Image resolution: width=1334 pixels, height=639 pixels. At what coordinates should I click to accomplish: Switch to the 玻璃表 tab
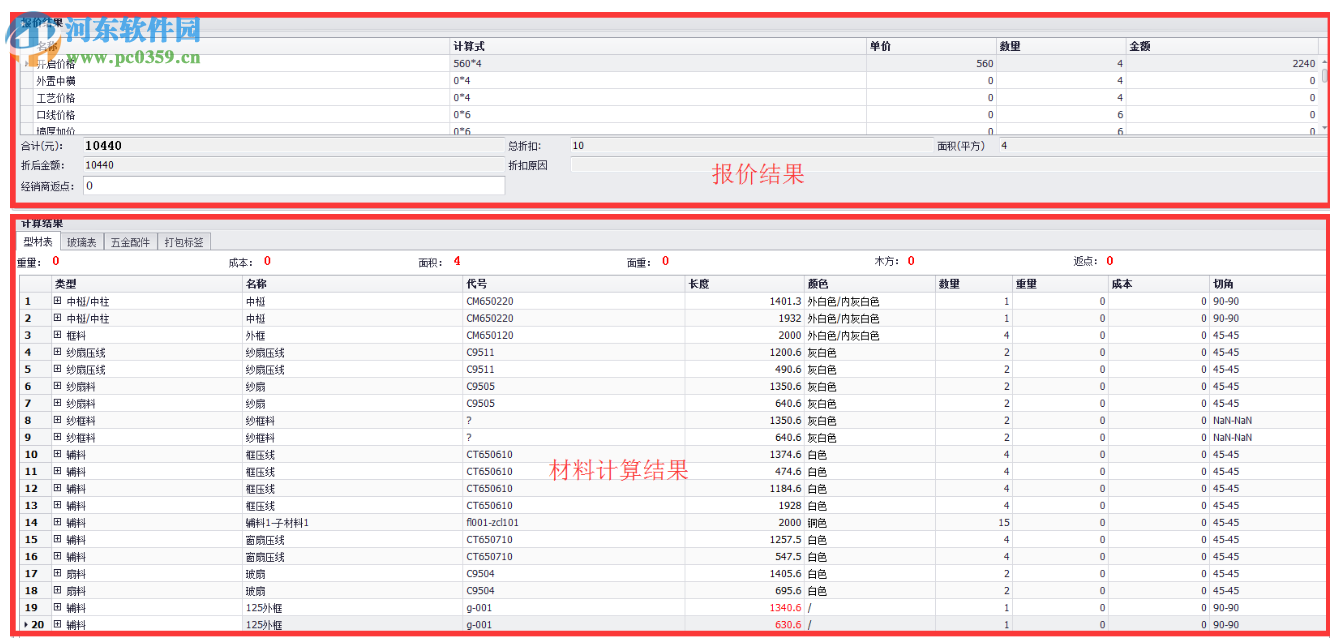(x=82, y=241)
